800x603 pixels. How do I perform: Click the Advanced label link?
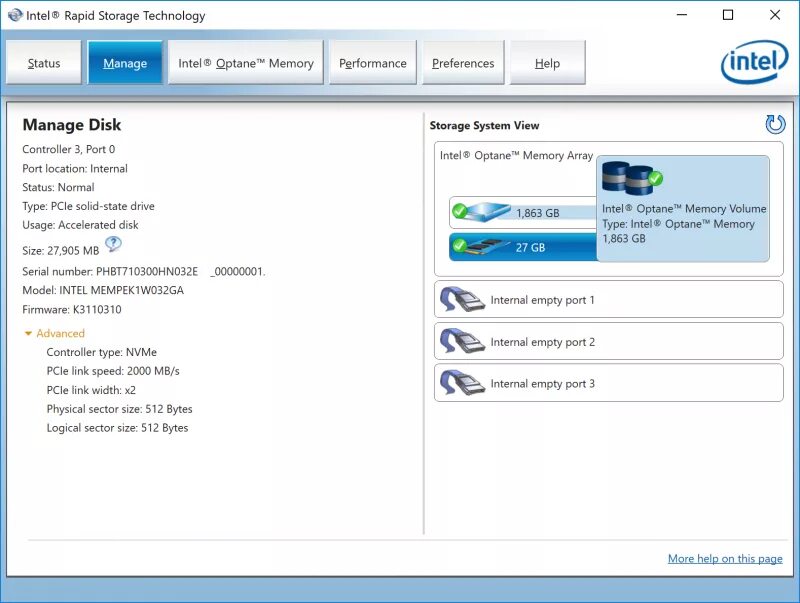click(x=60, y=333)
